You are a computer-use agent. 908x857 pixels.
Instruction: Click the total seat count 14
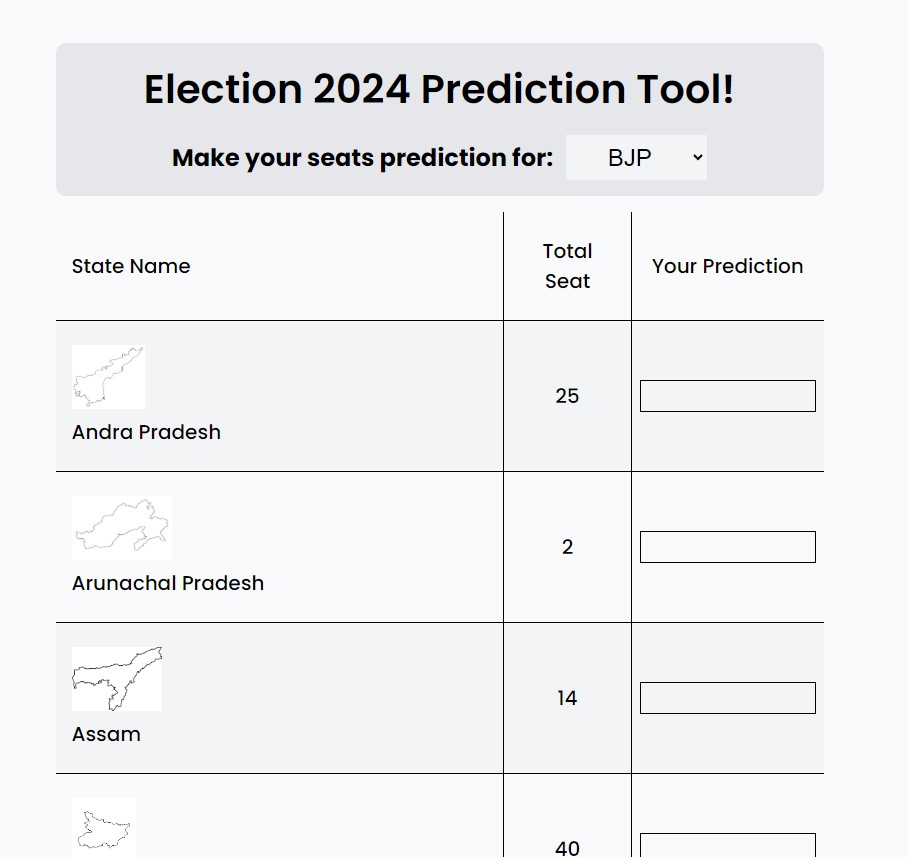pos(567,698)
